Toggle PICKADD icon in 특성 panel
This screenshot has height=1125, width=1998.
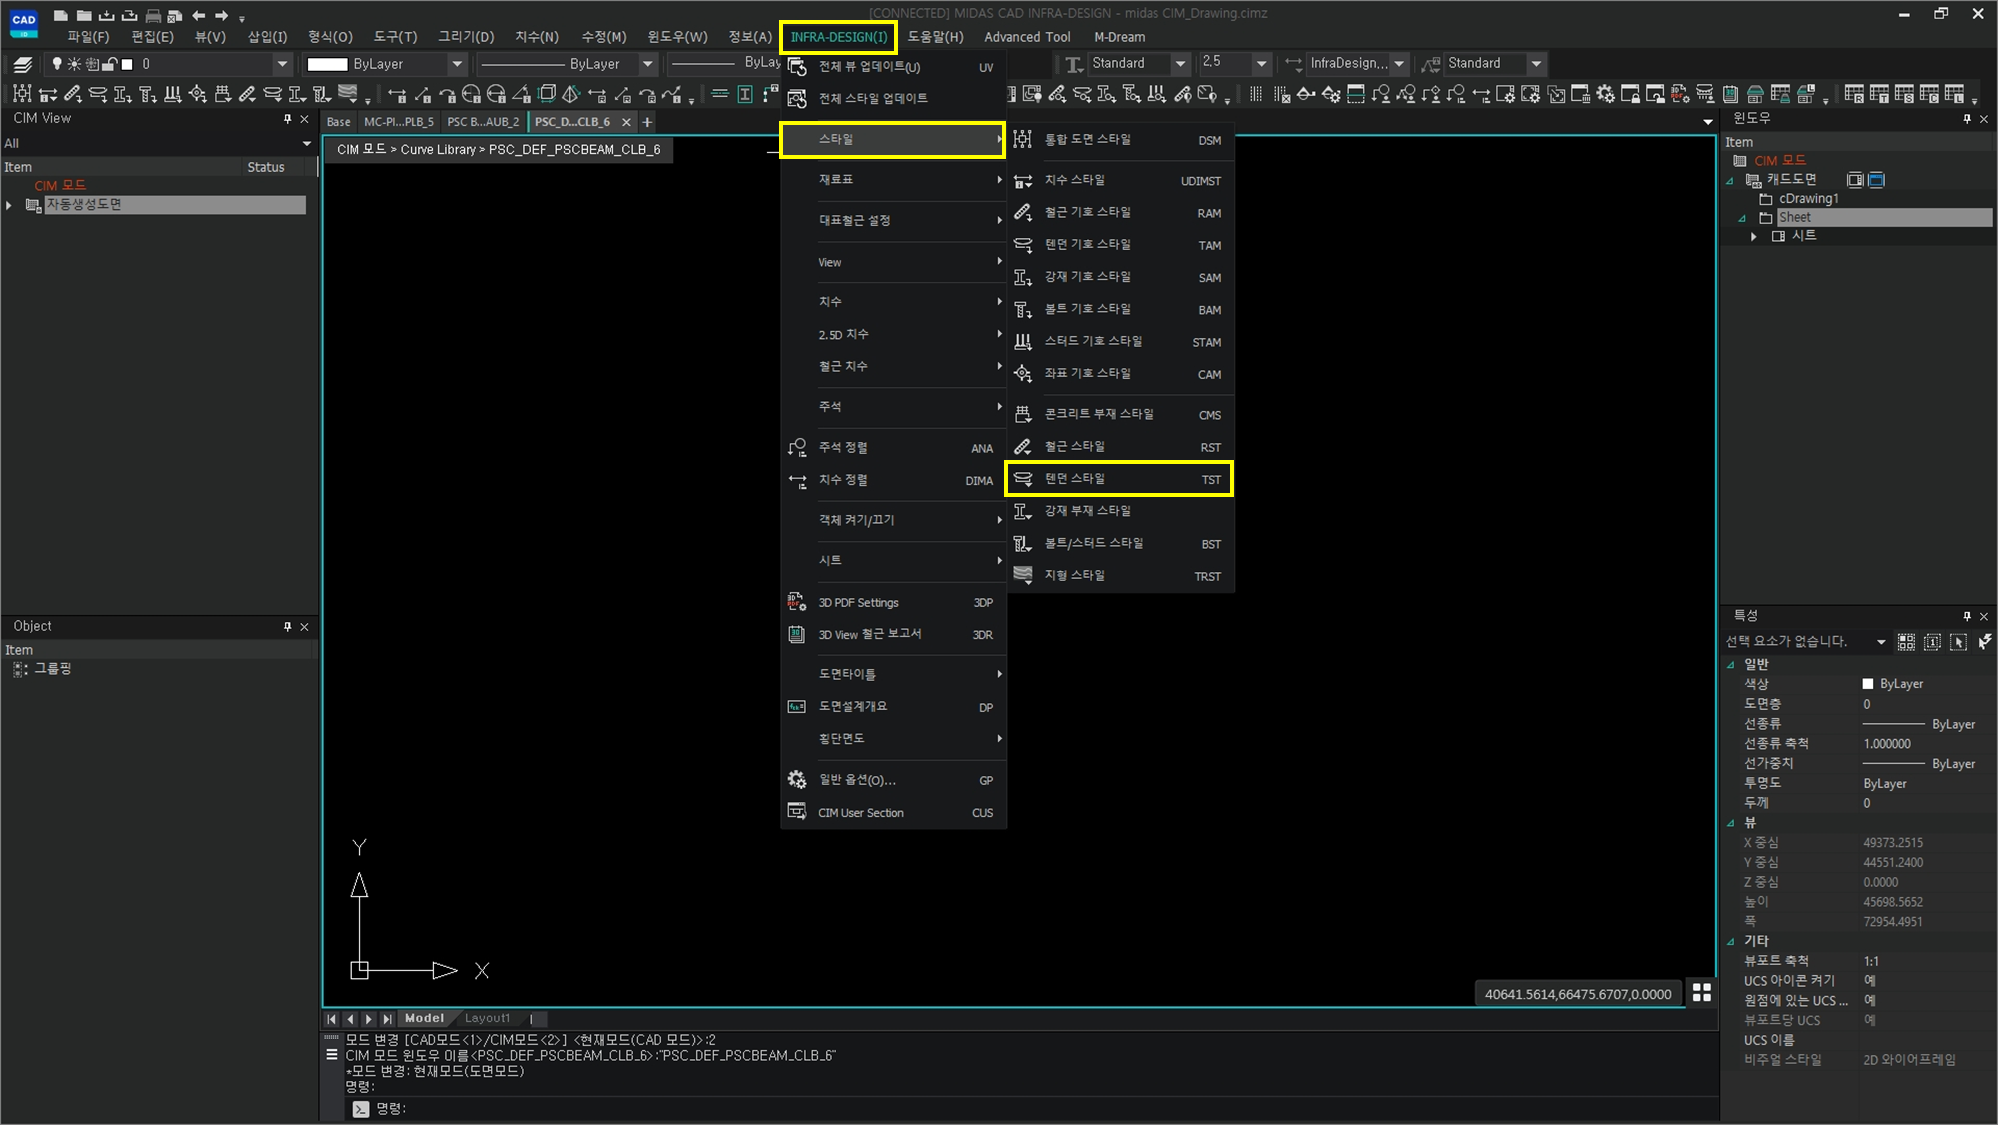1932,642
